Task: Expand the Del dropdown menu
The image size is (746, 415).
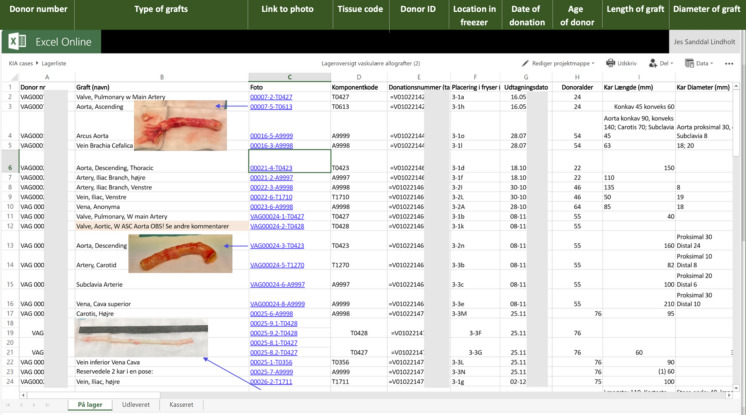Action: [671, 62]
